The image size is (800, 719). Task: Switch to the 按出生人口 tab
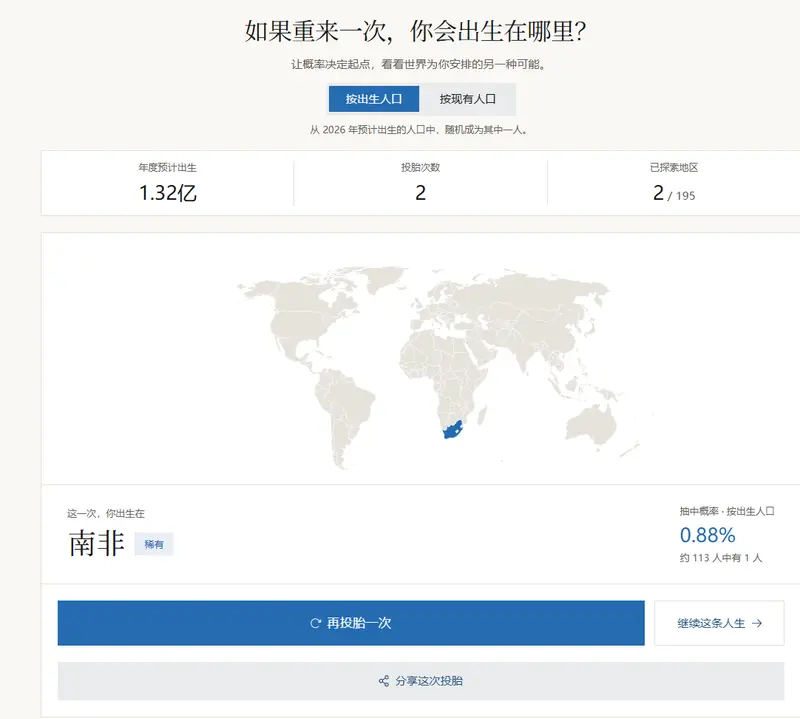point(373,99)
